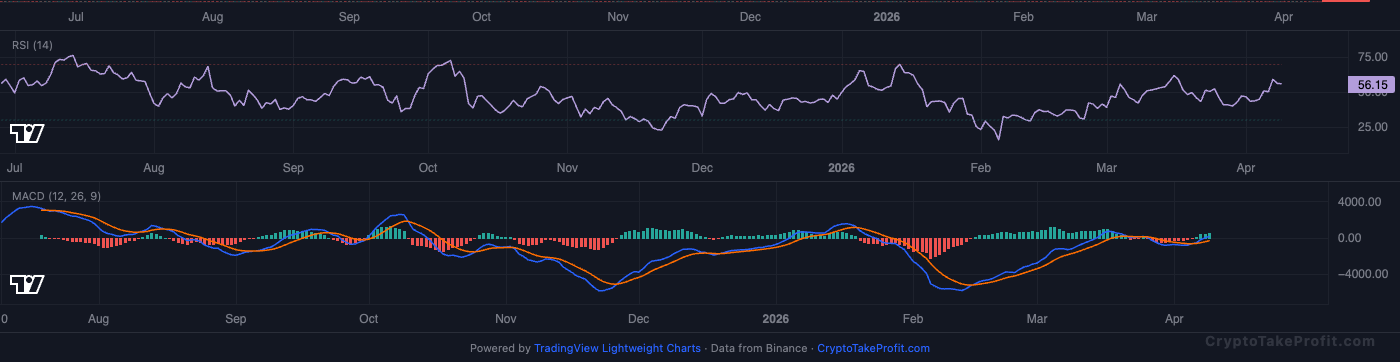This screenshot has height=362, width=1400.
Task: Click the RSI (14) indicator label
Action: click(32, 45)
